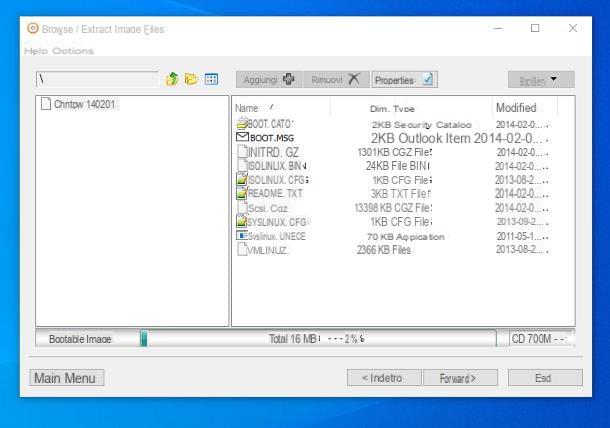The width and height of the screenshot is (610, 428).
Task: Select the BOOT.MSG envelope icon
Action: tap(242, 137)
